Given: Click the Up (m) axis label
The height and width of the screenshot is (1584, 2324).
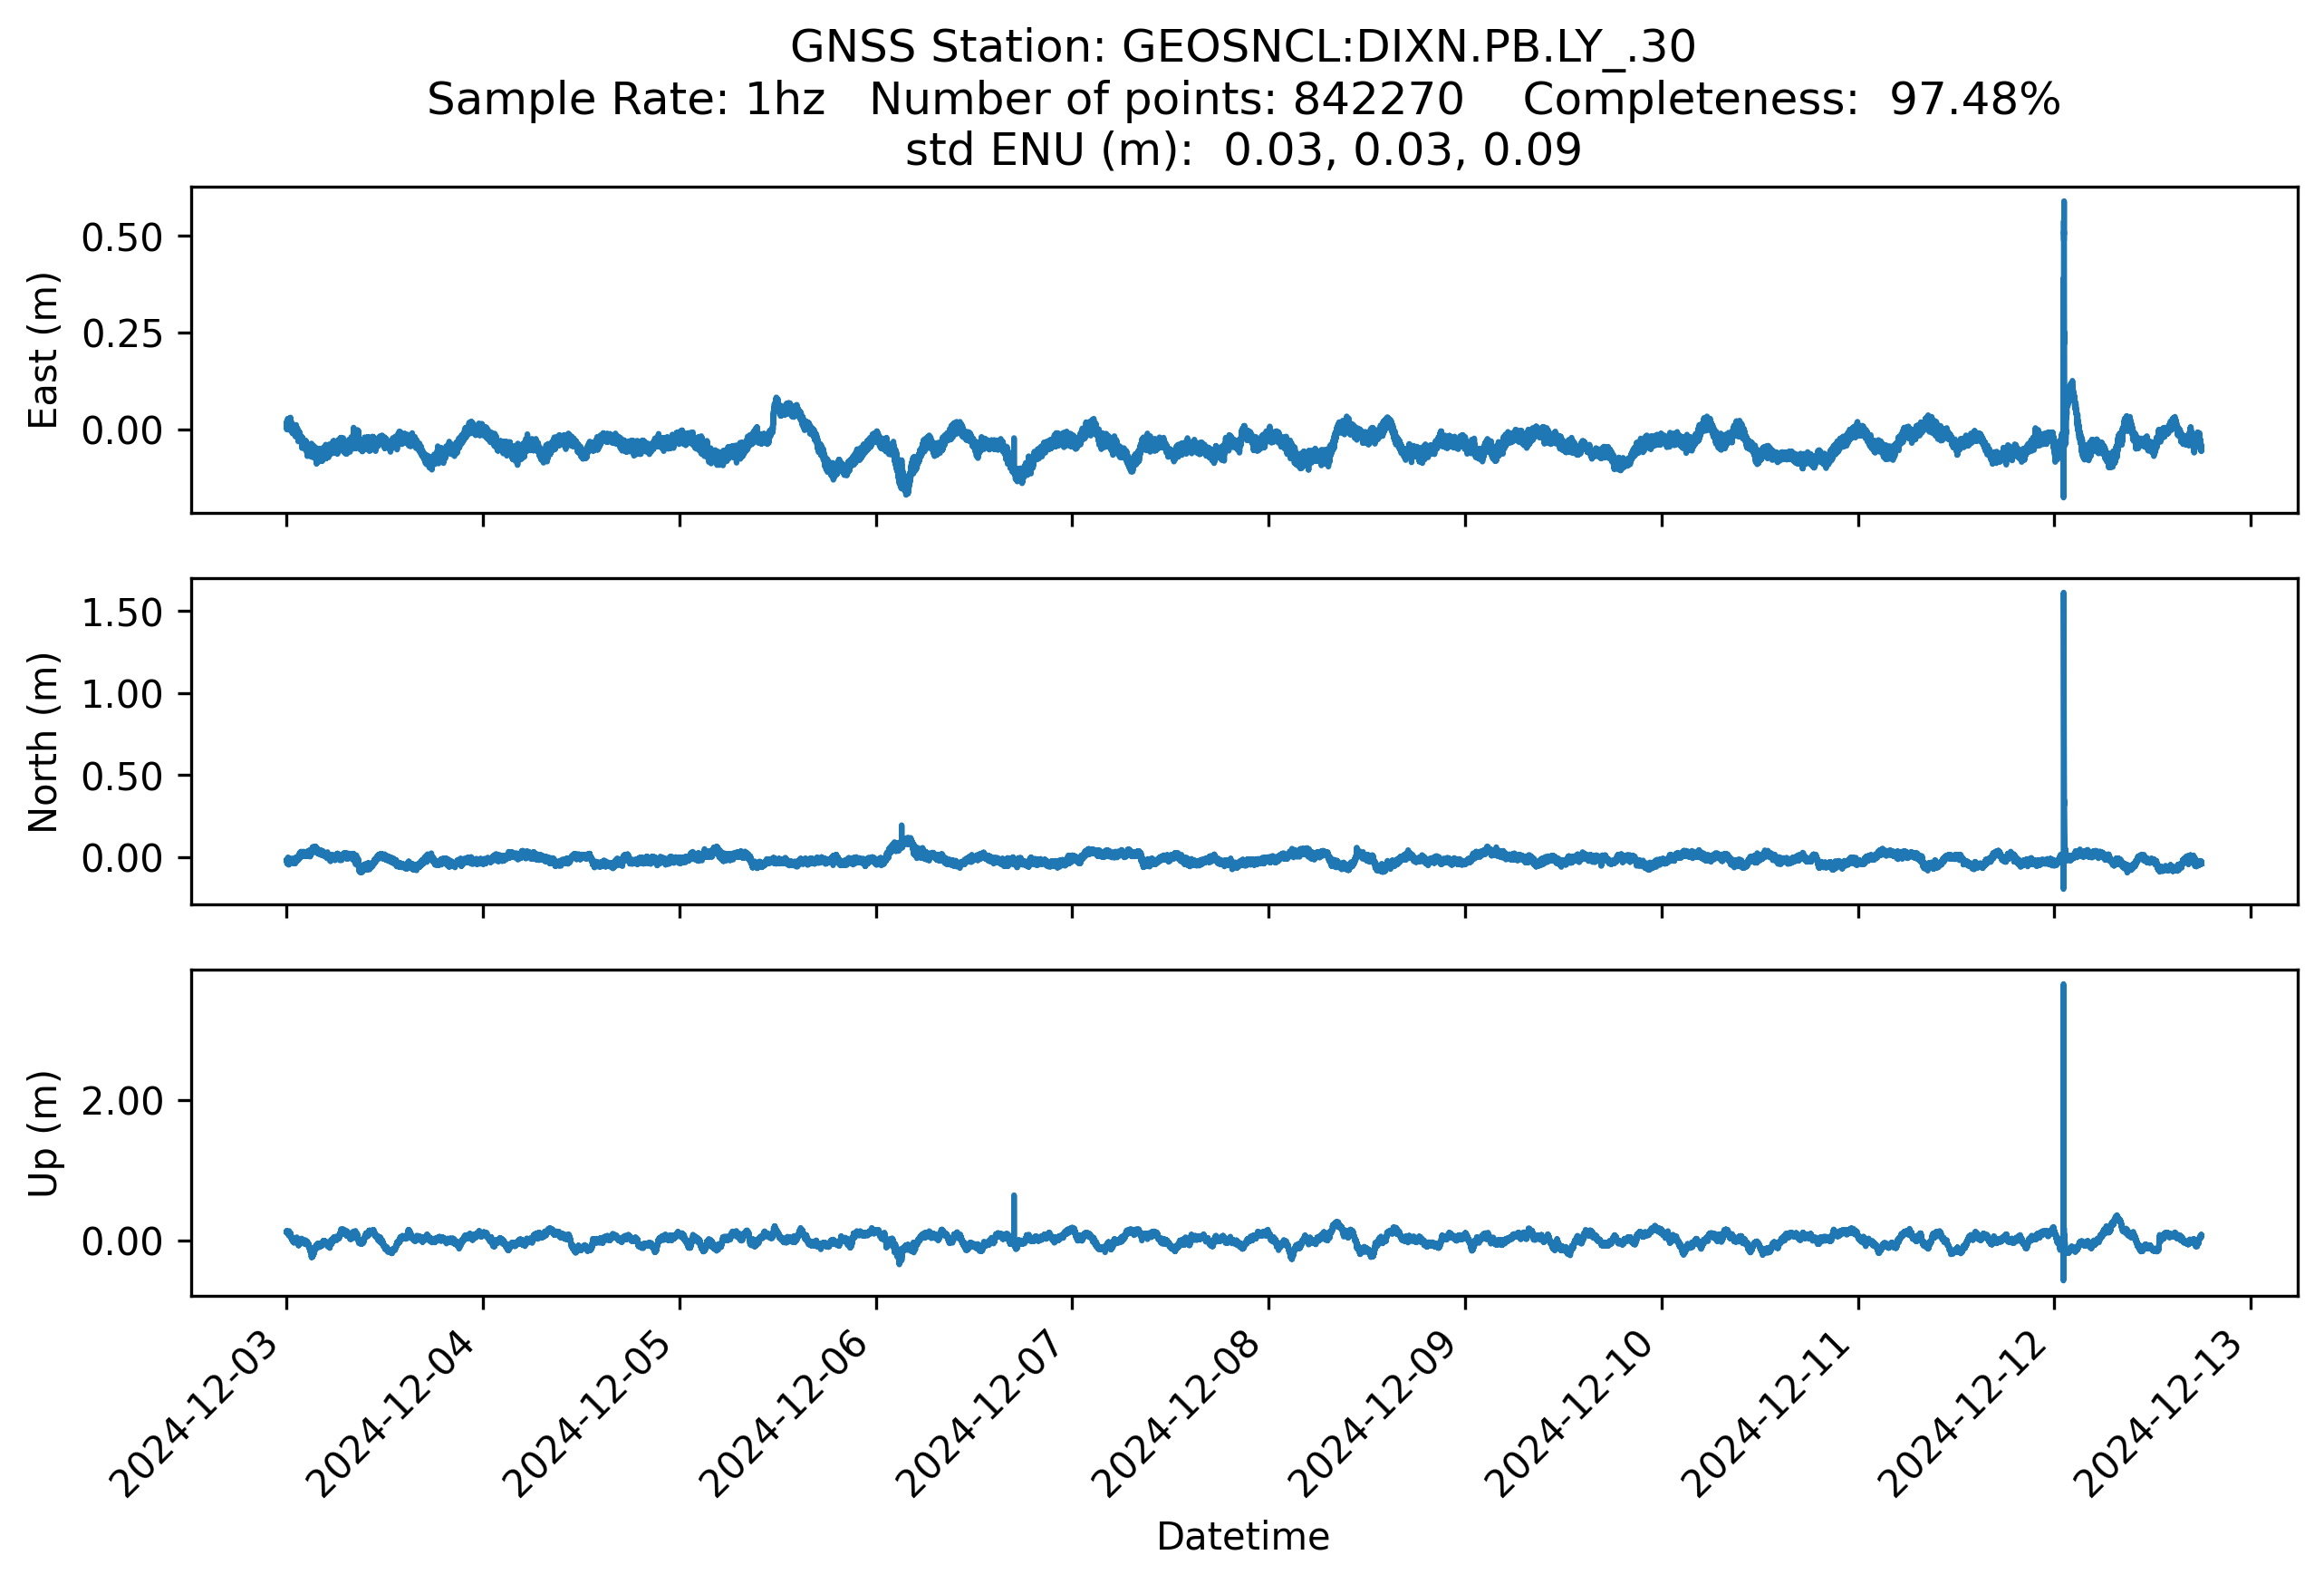Looking at the screenshot, I should pyautogui.click(x=43, y=1133).
